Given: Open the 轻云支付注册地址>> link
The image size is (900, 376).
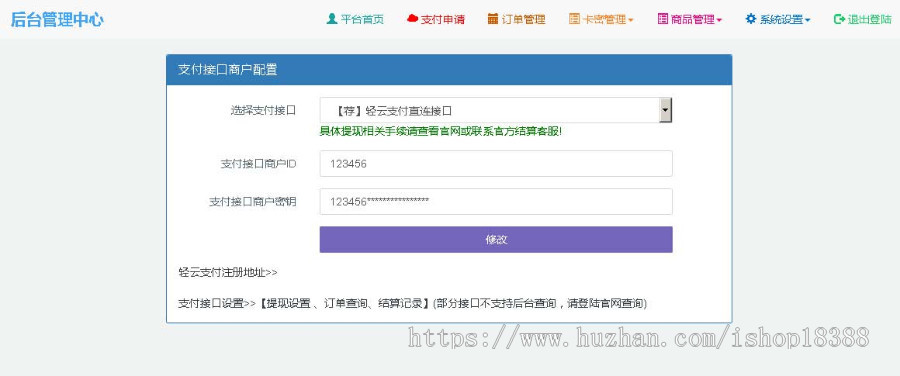Looking at the screenshot, I should [228, 272].
